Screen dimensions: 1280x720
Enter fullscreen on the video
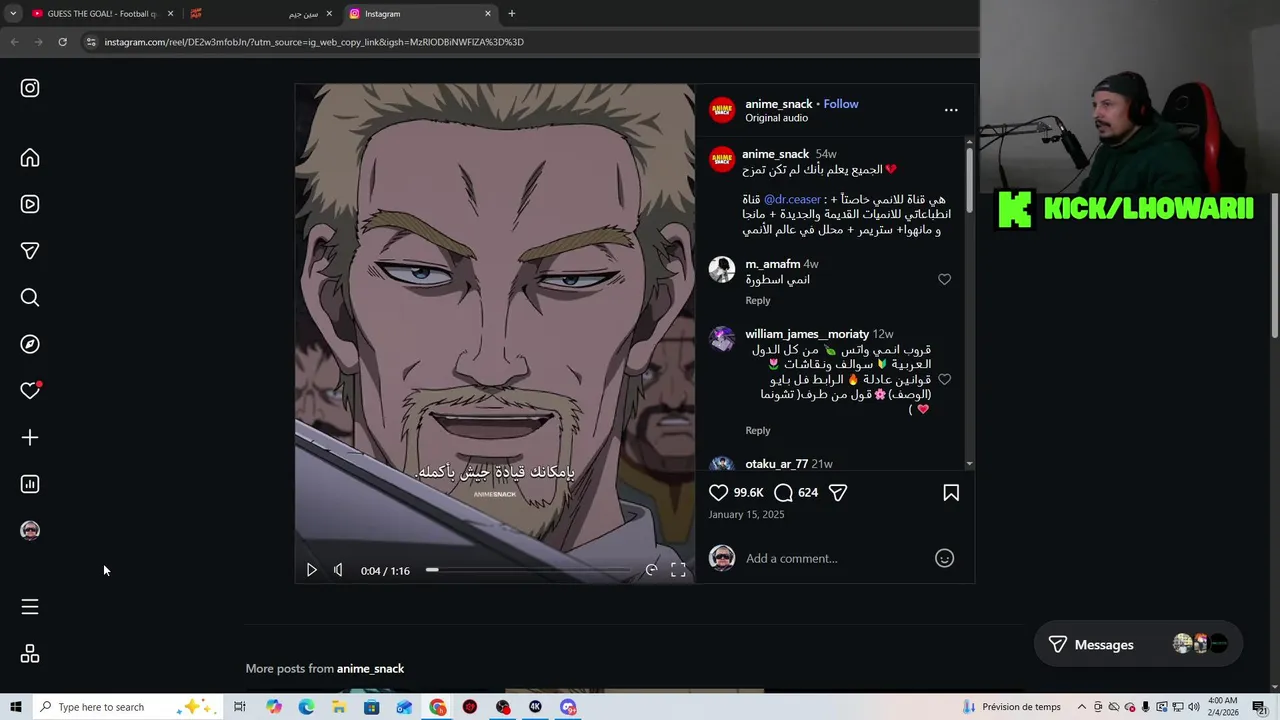pyautogui.click(x=678, y=570)
